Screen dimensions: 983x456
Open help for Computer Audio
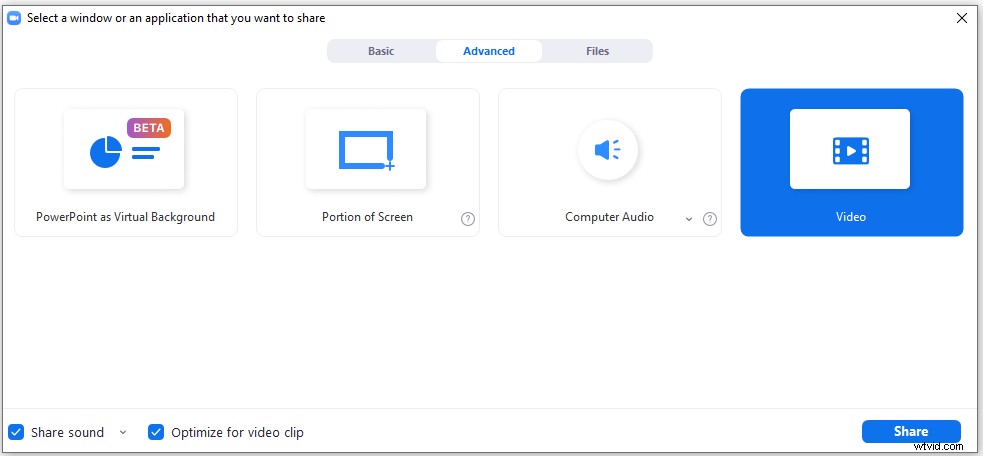(710, 219)
